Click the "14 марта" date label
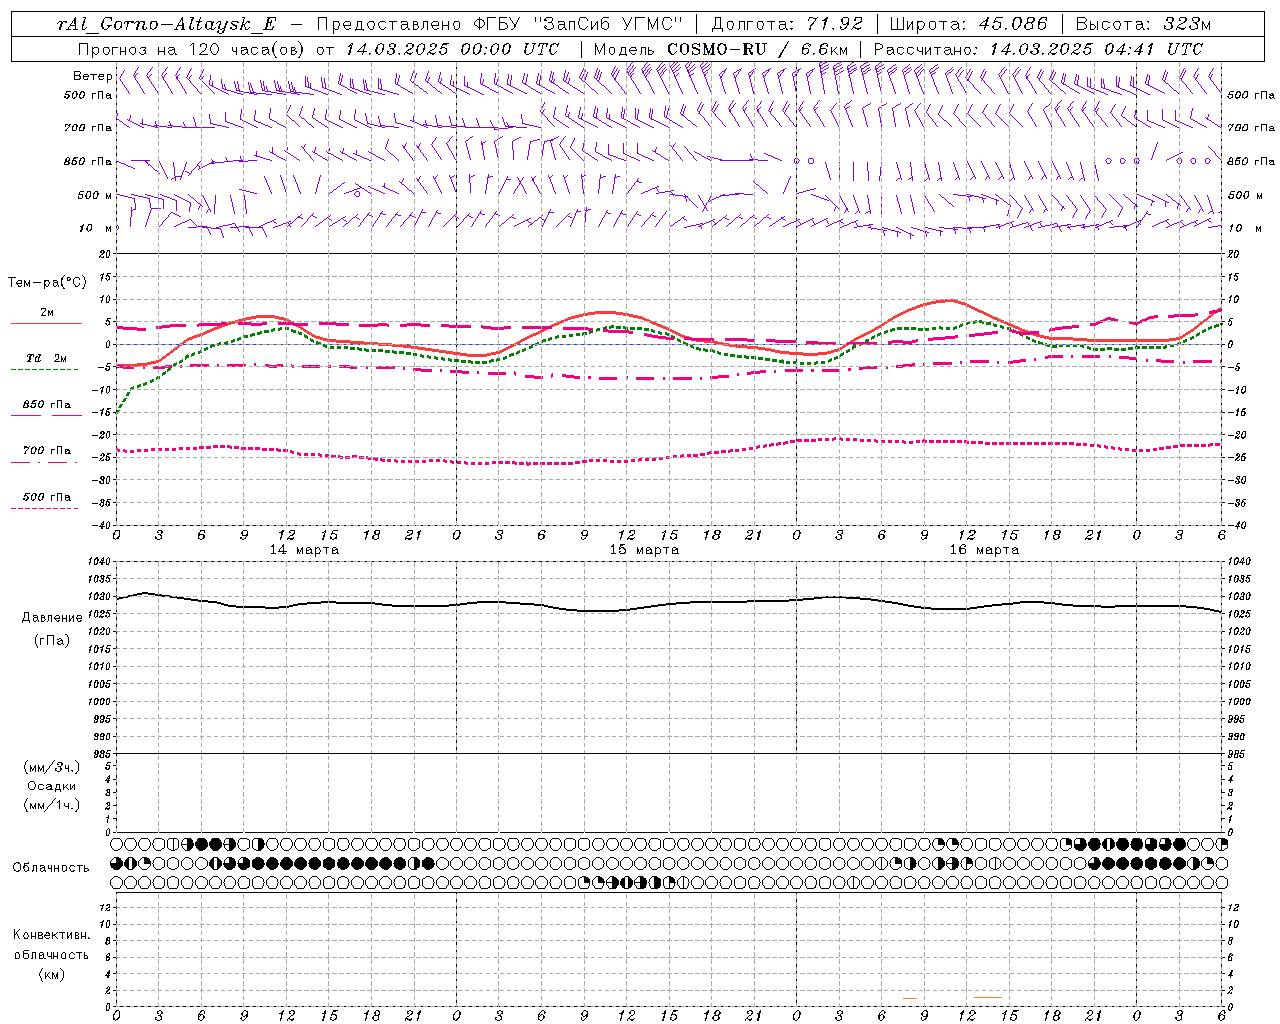The image size is (1280, 1024). click(x=304, y=549)
